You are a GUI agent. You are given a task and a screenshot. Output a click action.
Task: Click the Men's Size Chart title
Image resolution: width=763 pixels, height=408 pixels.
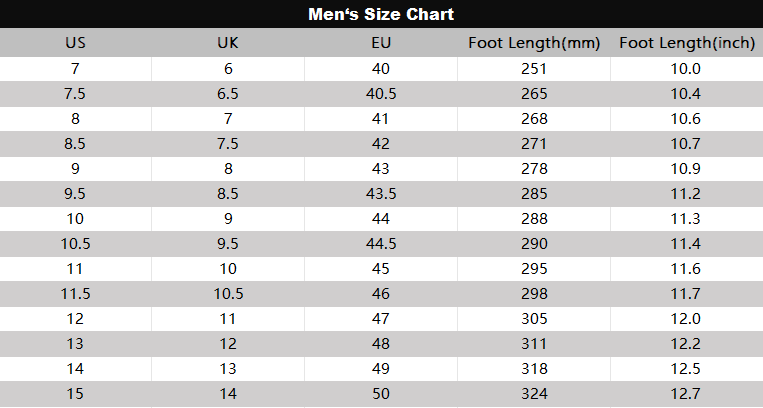click(x=381, y=14)
